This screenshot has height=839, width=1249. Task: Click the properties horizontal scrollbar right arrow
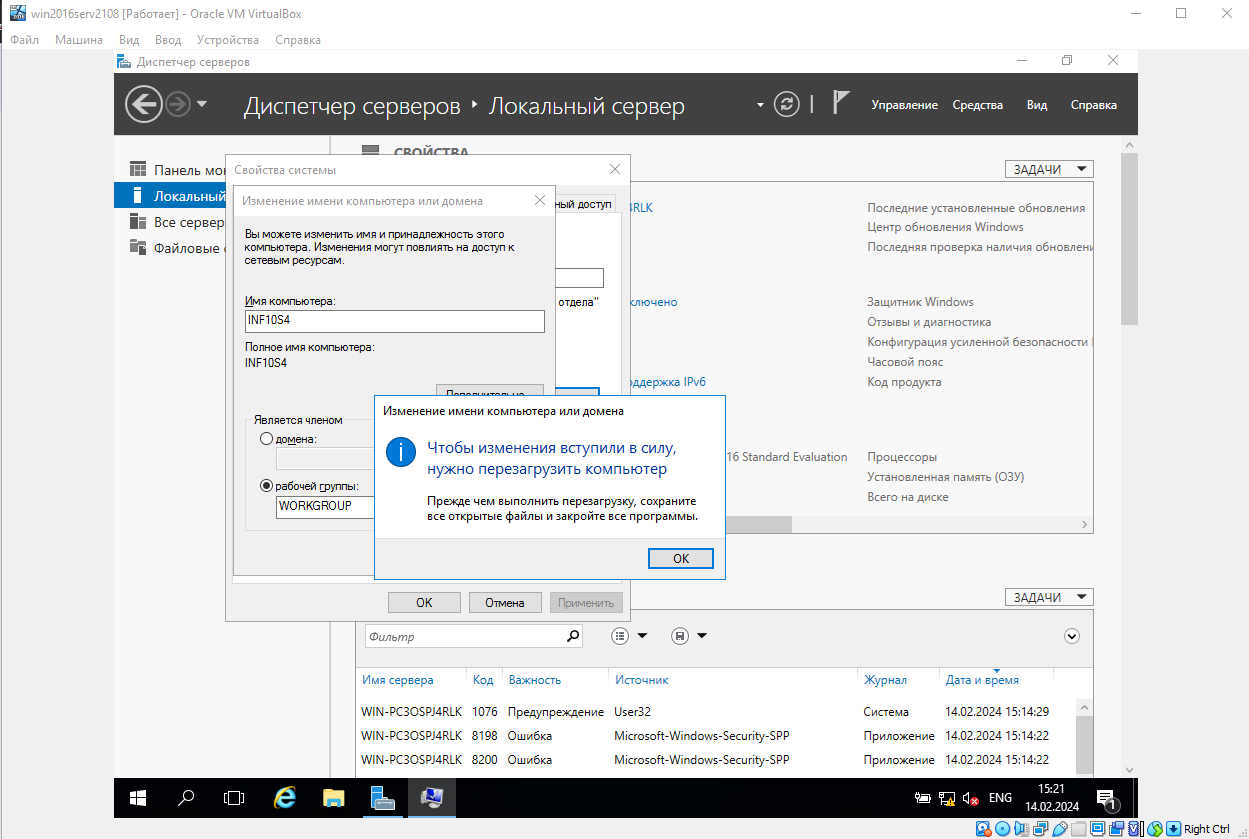1086,524
